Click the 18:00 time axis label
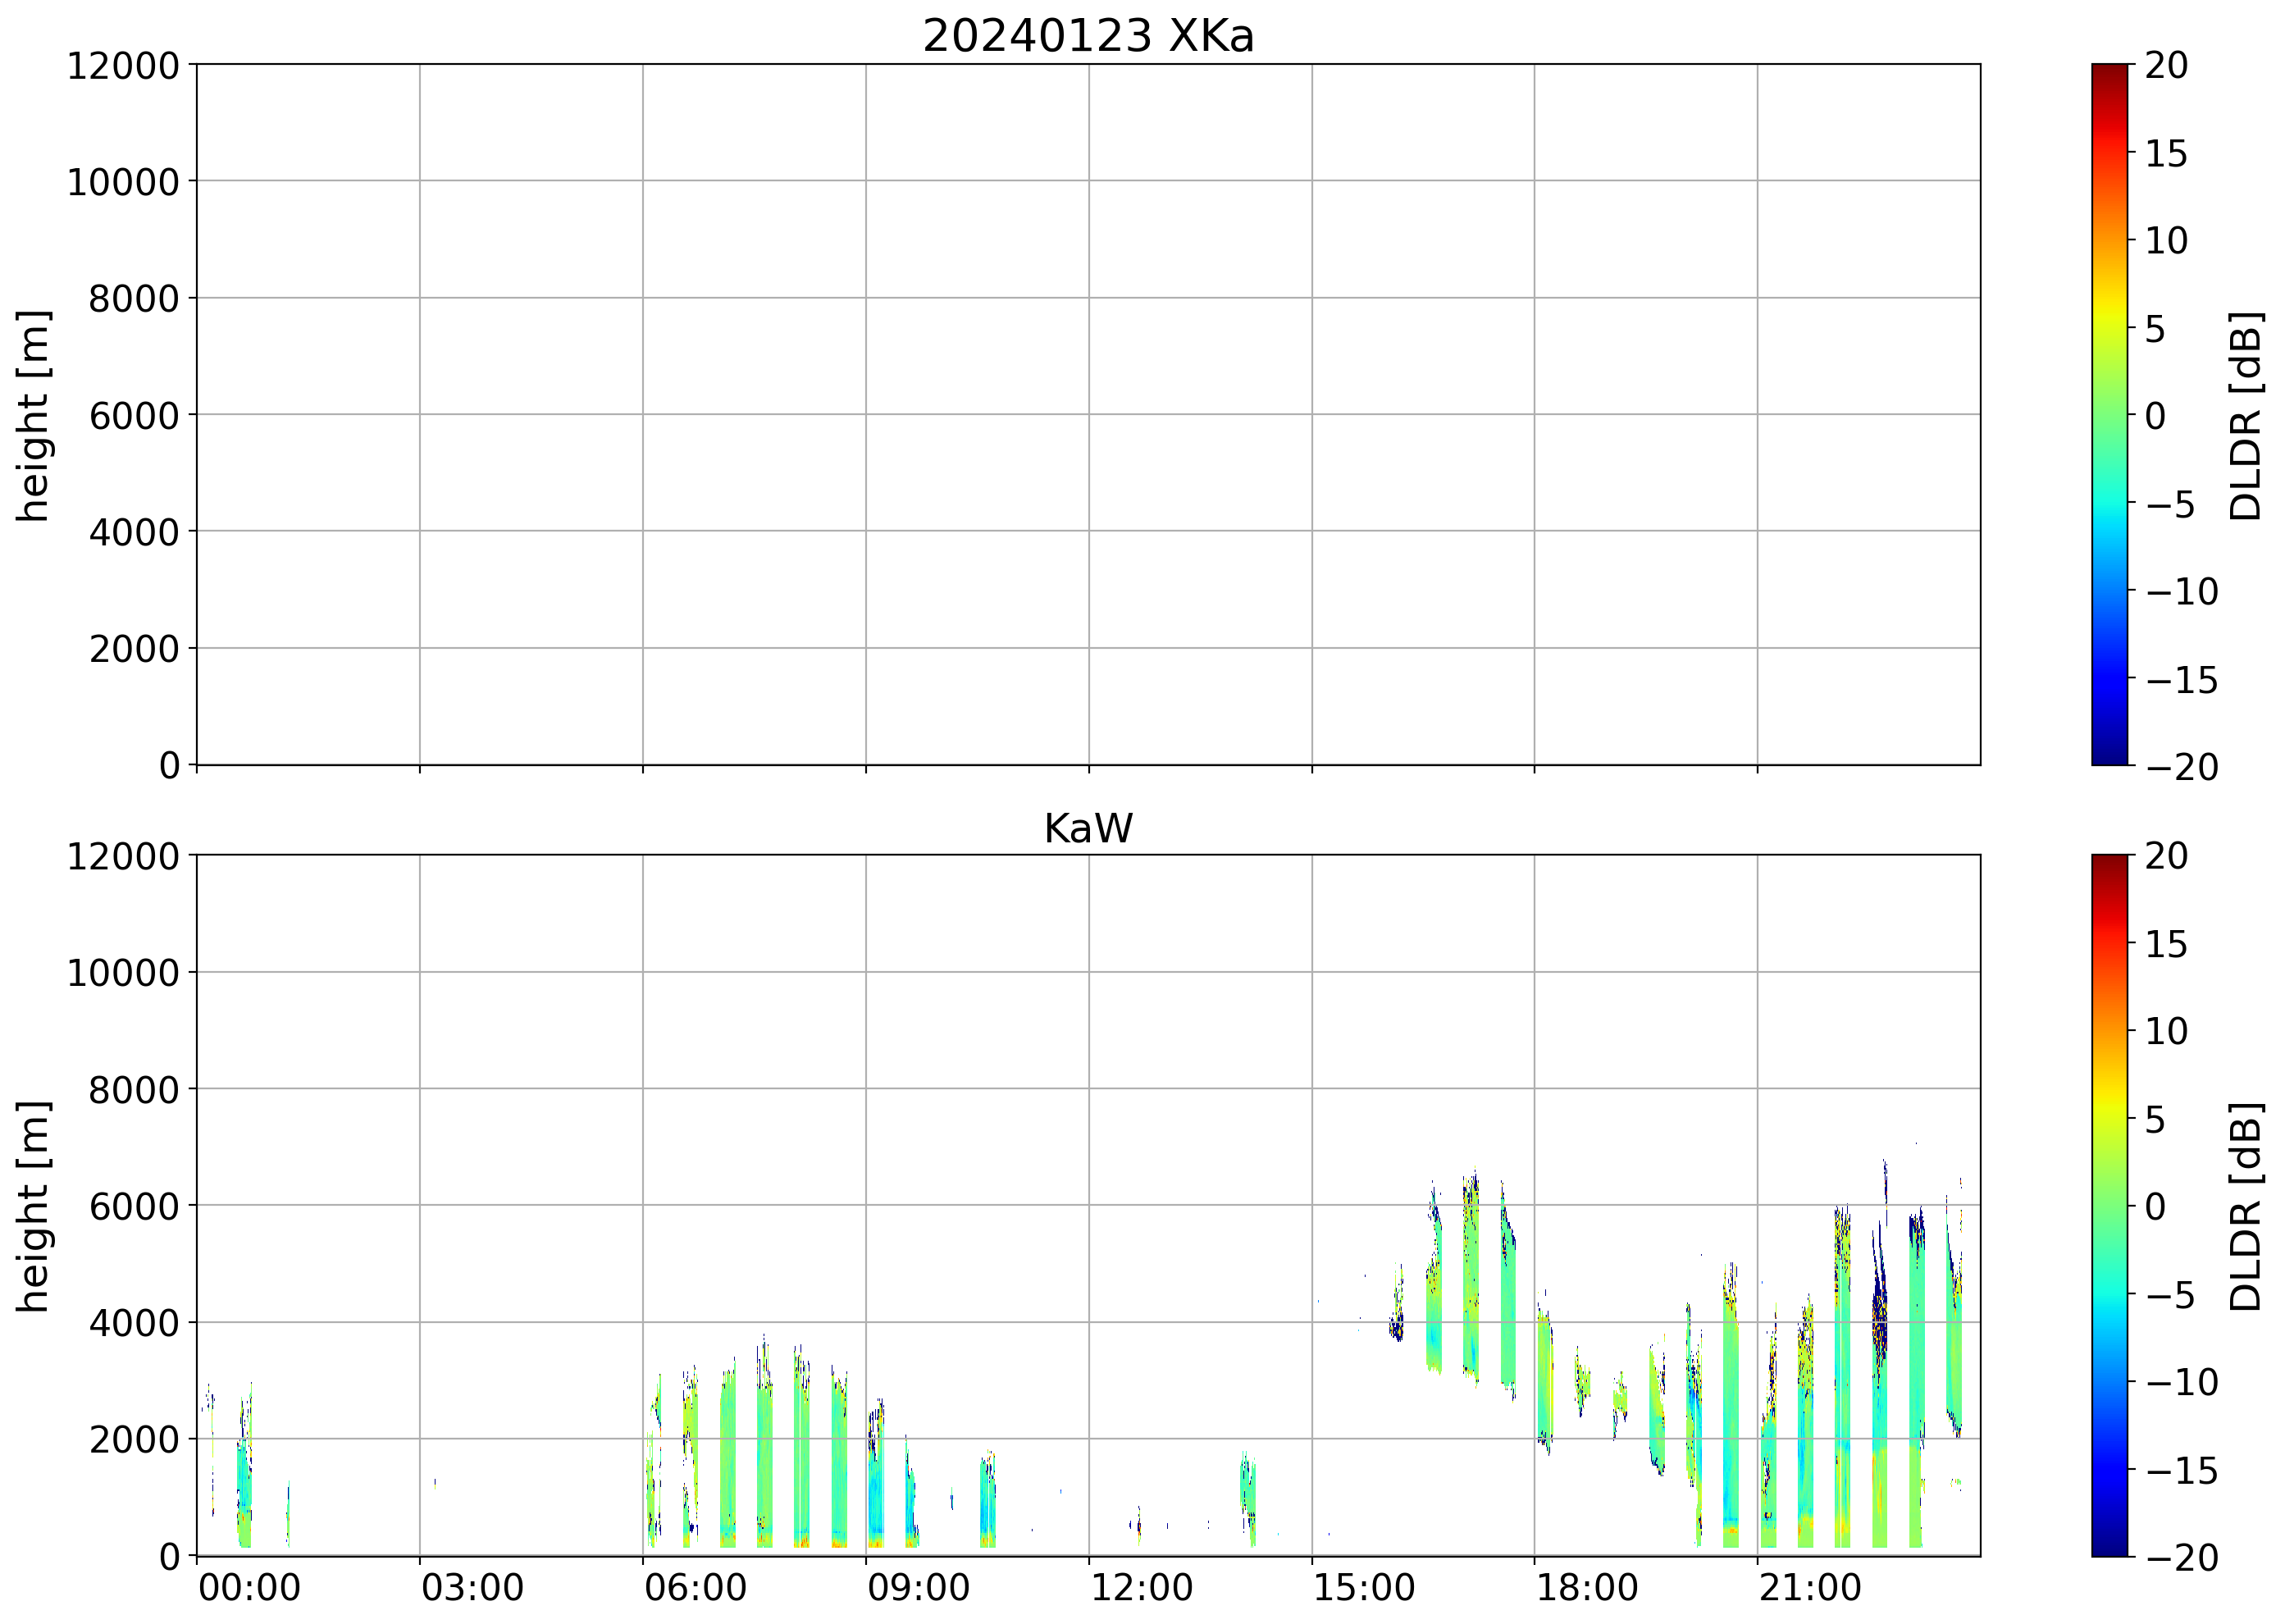The height and width of the screenshot is (1624, 2285). 1587,1588
